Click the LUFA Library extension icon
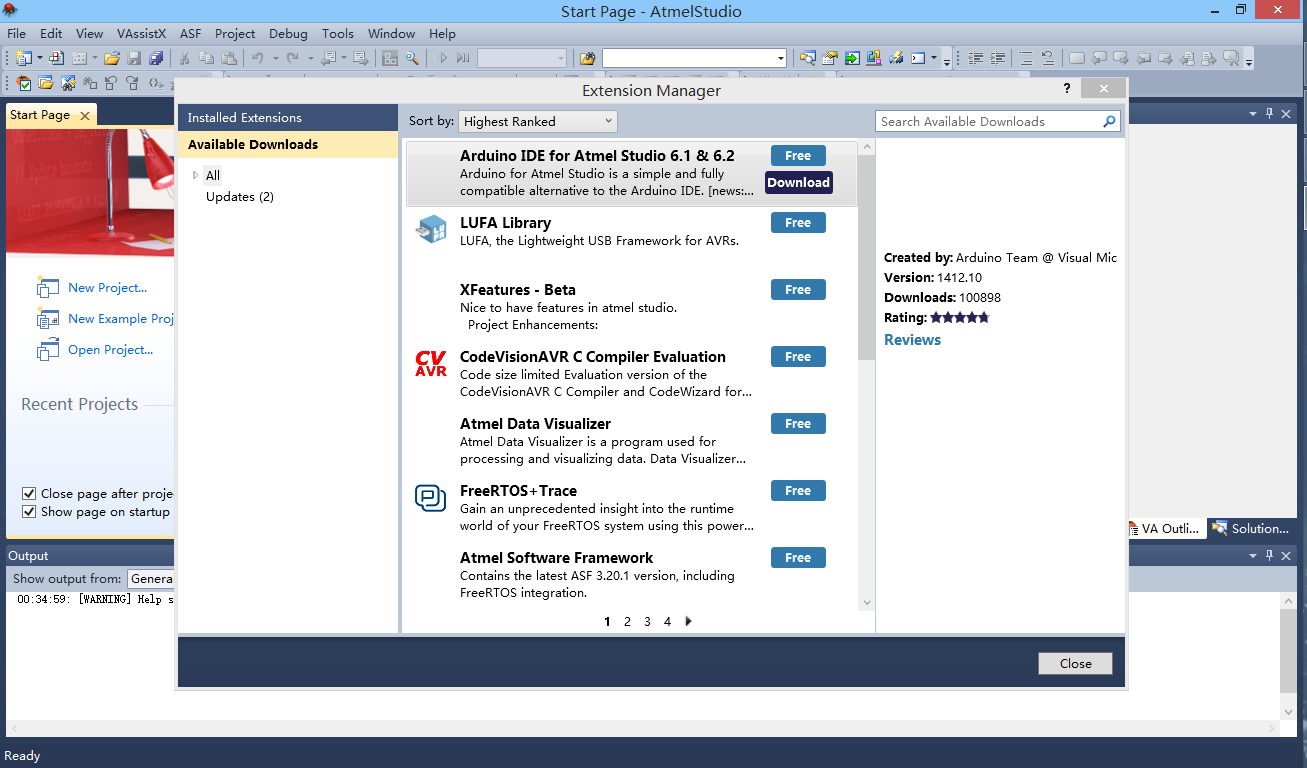The image size is (1307, 768). 431,229
